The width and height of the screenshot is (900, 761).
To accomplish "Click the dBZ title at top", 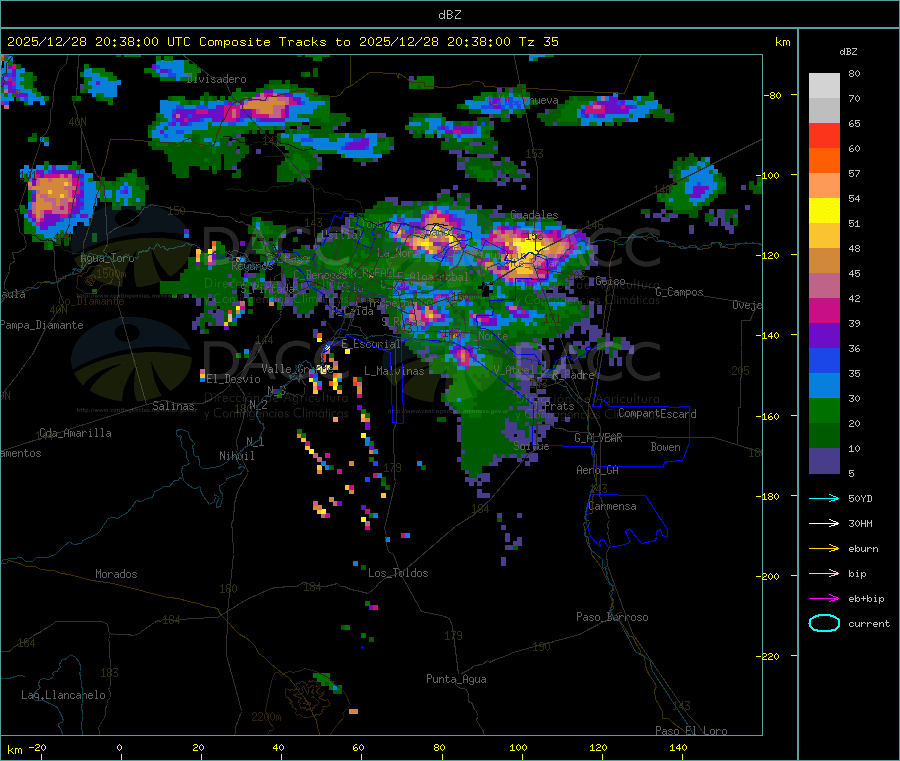I will (449, 15).
